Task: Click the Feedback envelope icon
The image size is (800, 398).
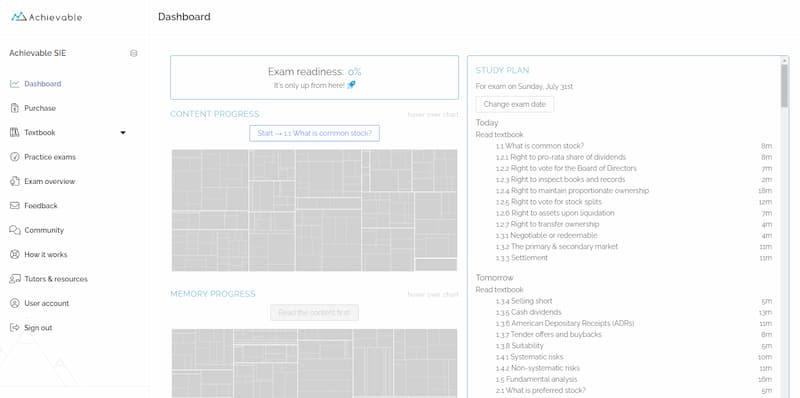Action: (14, 206)
